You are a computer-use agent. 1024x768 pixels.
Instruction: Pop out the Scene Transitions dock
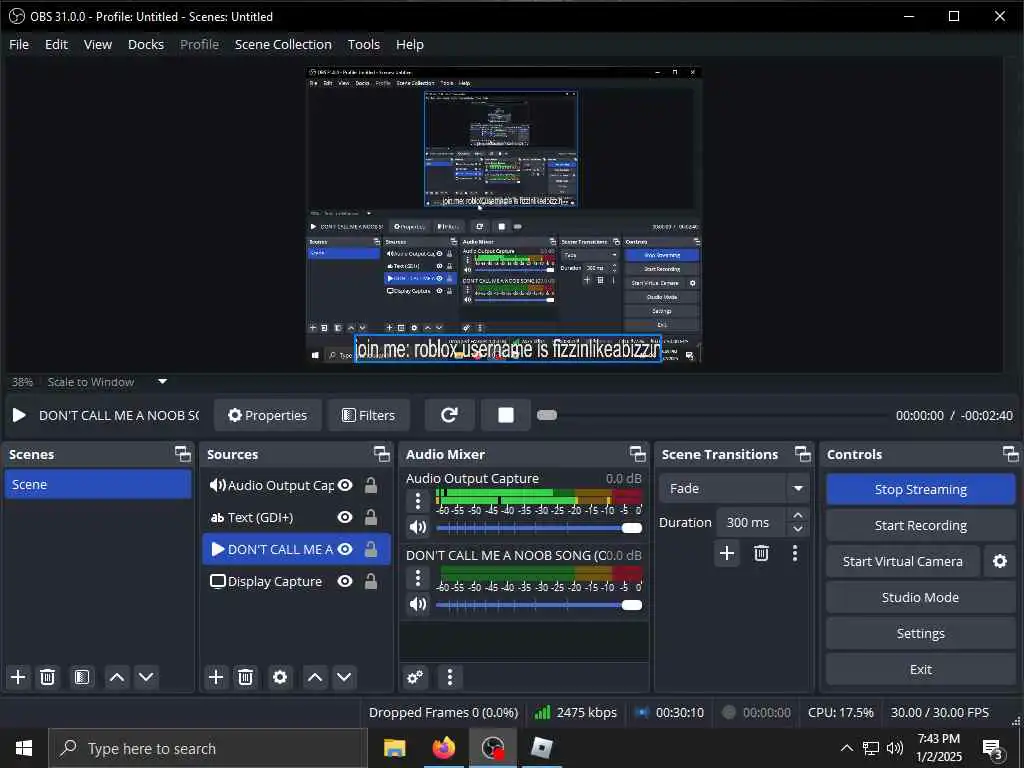[802, 454]
